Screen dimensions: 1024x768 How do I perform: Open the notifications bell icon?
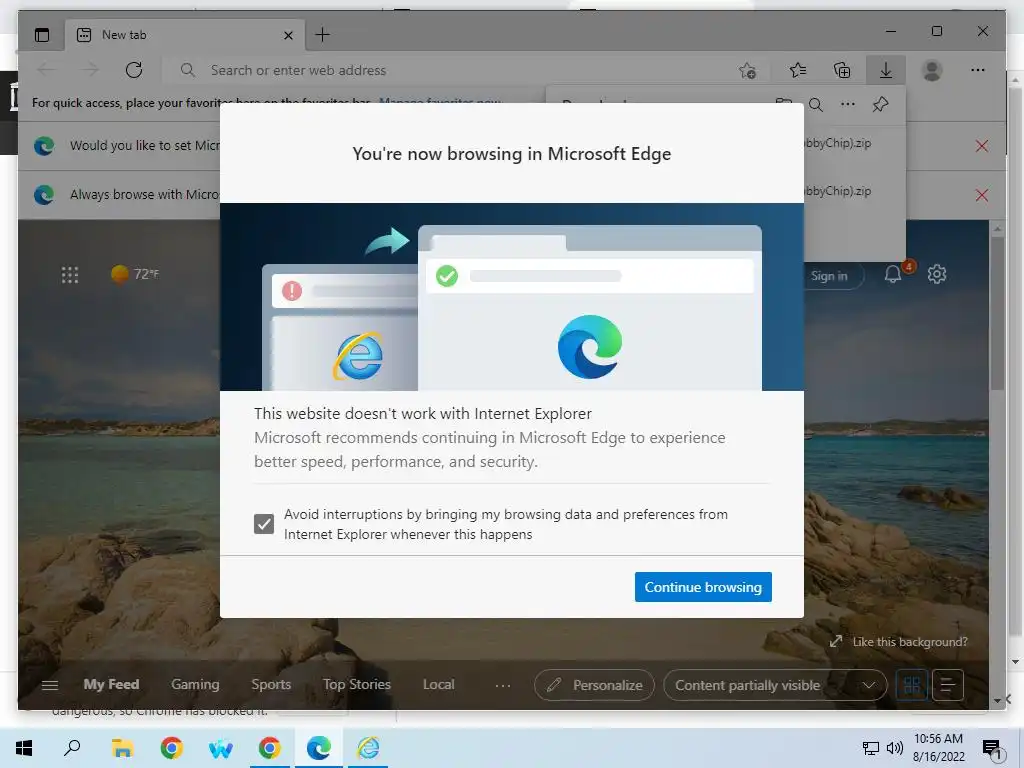coord(893,274)
